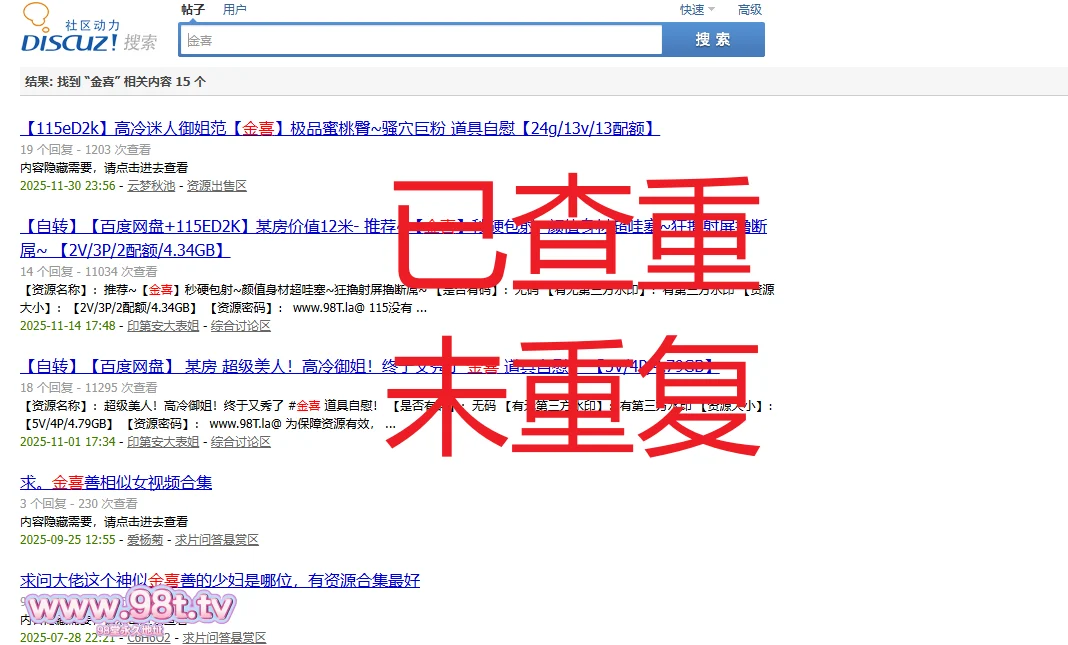Open the result starting 【自转】【百度网盘+115ED2K】
The image size is (1068, 645).
click(x=200, y=227)
